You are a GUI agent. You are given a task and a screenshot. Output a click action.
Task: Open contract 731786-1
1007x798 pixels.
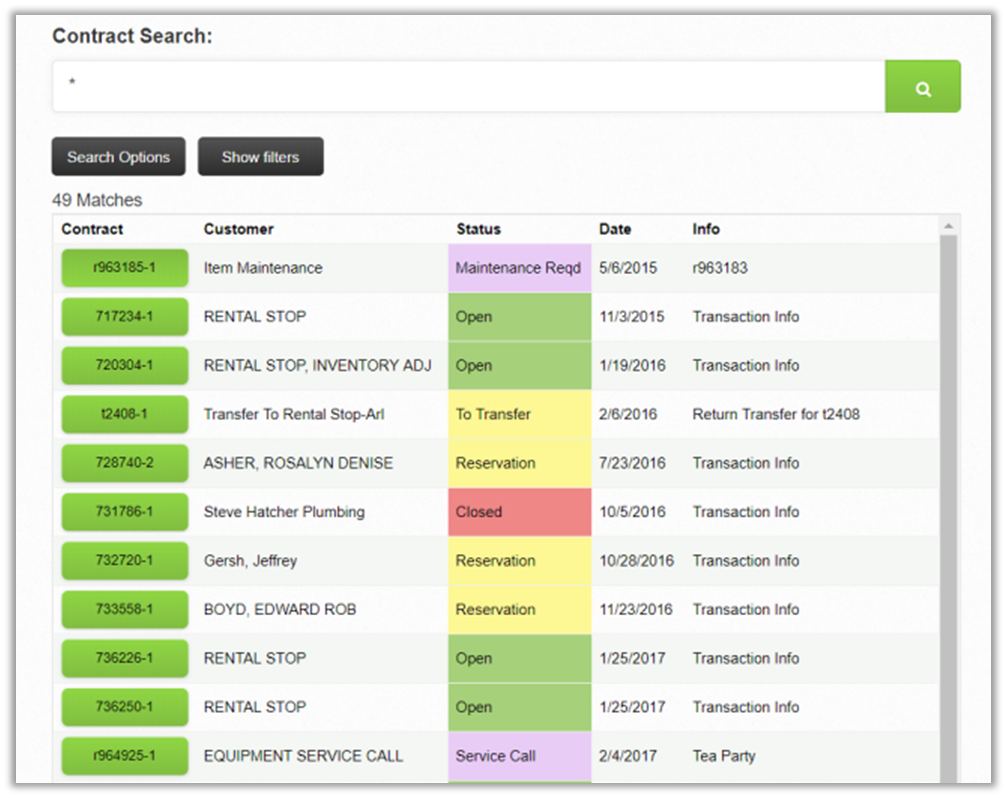coord(124,512)
